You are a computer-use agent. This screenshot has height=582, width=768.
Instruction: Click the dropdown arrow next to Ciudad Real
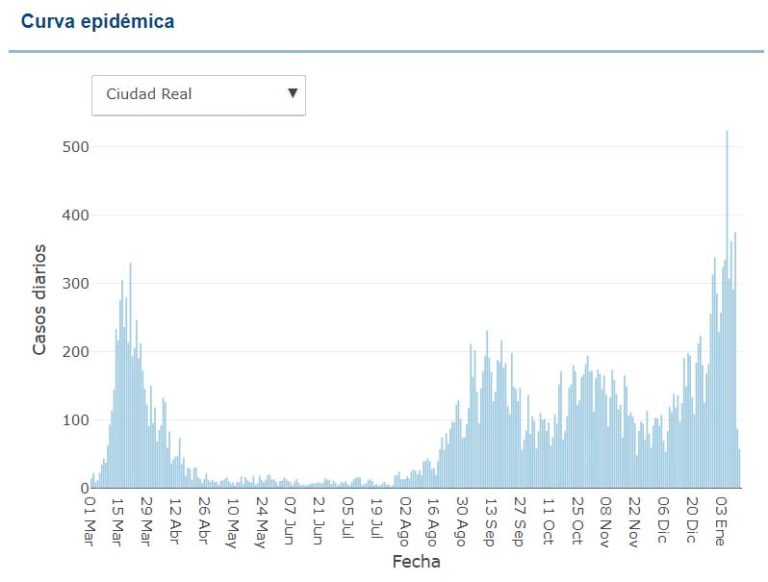pos(292,93)
